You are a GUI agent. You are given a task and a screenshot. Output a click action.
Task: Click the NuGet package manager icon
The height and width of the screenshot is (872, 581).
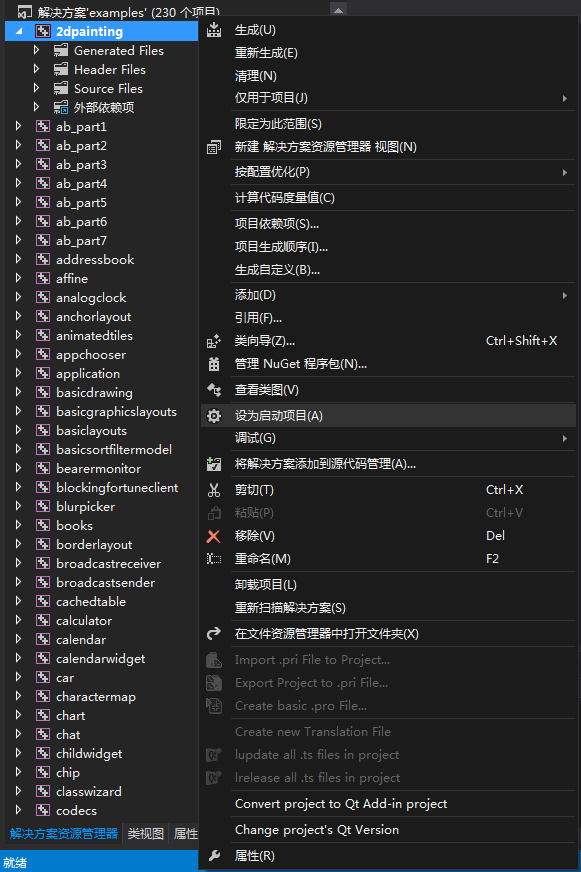pos(214,364)
